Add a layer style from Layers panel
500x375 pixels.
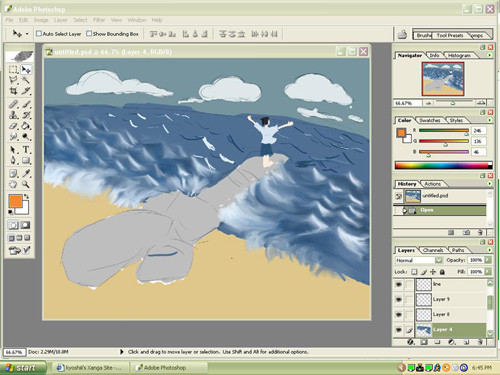pyautogui.click(x=411, y=342)
